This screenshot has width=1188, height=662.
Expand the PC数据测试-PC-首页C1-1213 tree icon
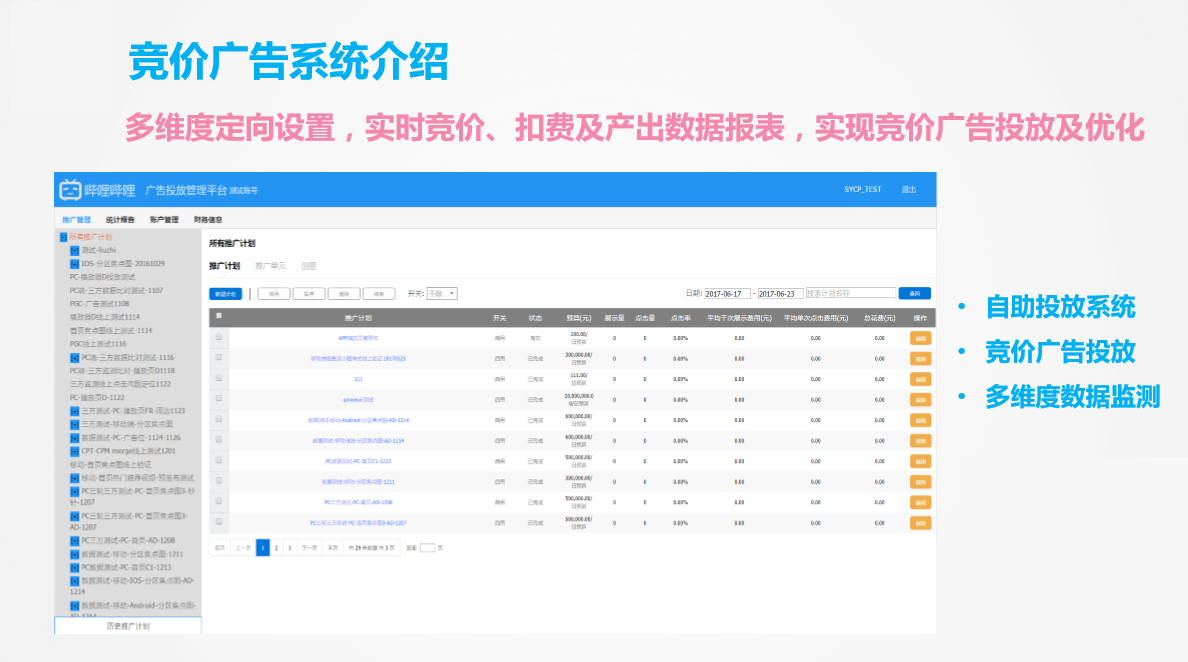coord(75,567)
